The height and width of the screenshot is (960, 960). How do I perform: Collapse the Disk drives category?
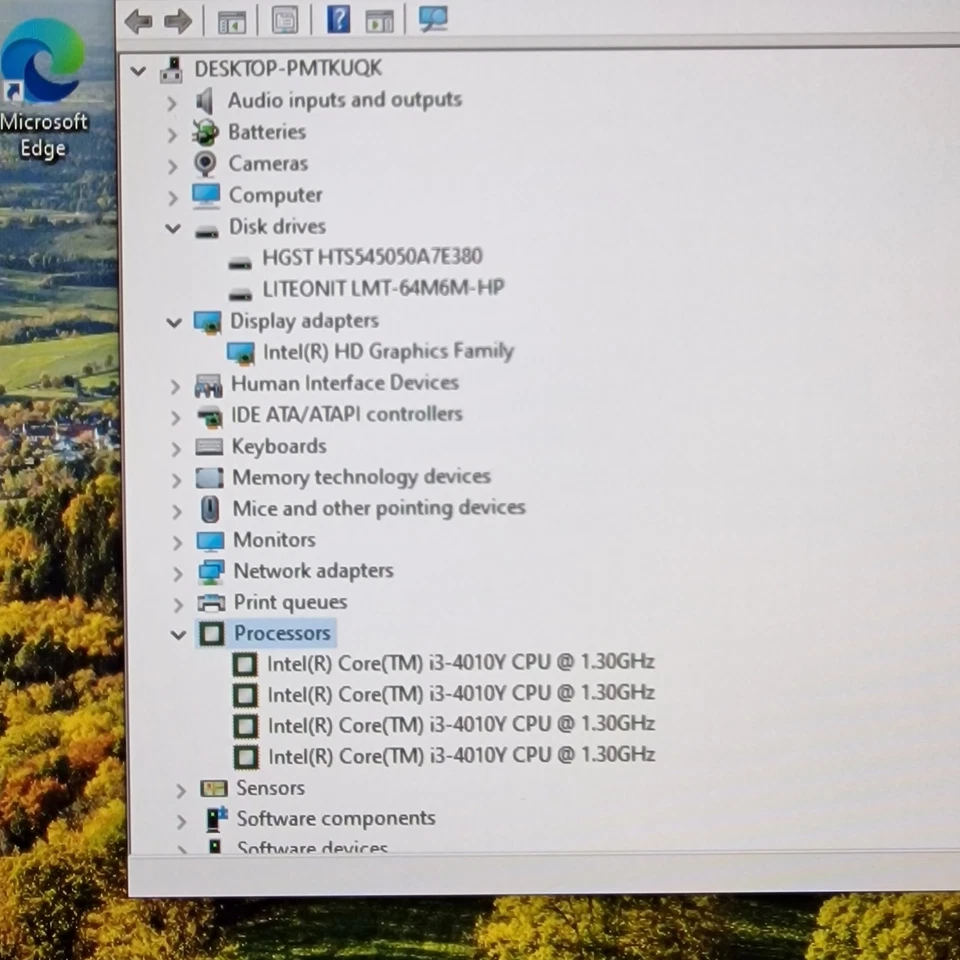pos(172,228)
